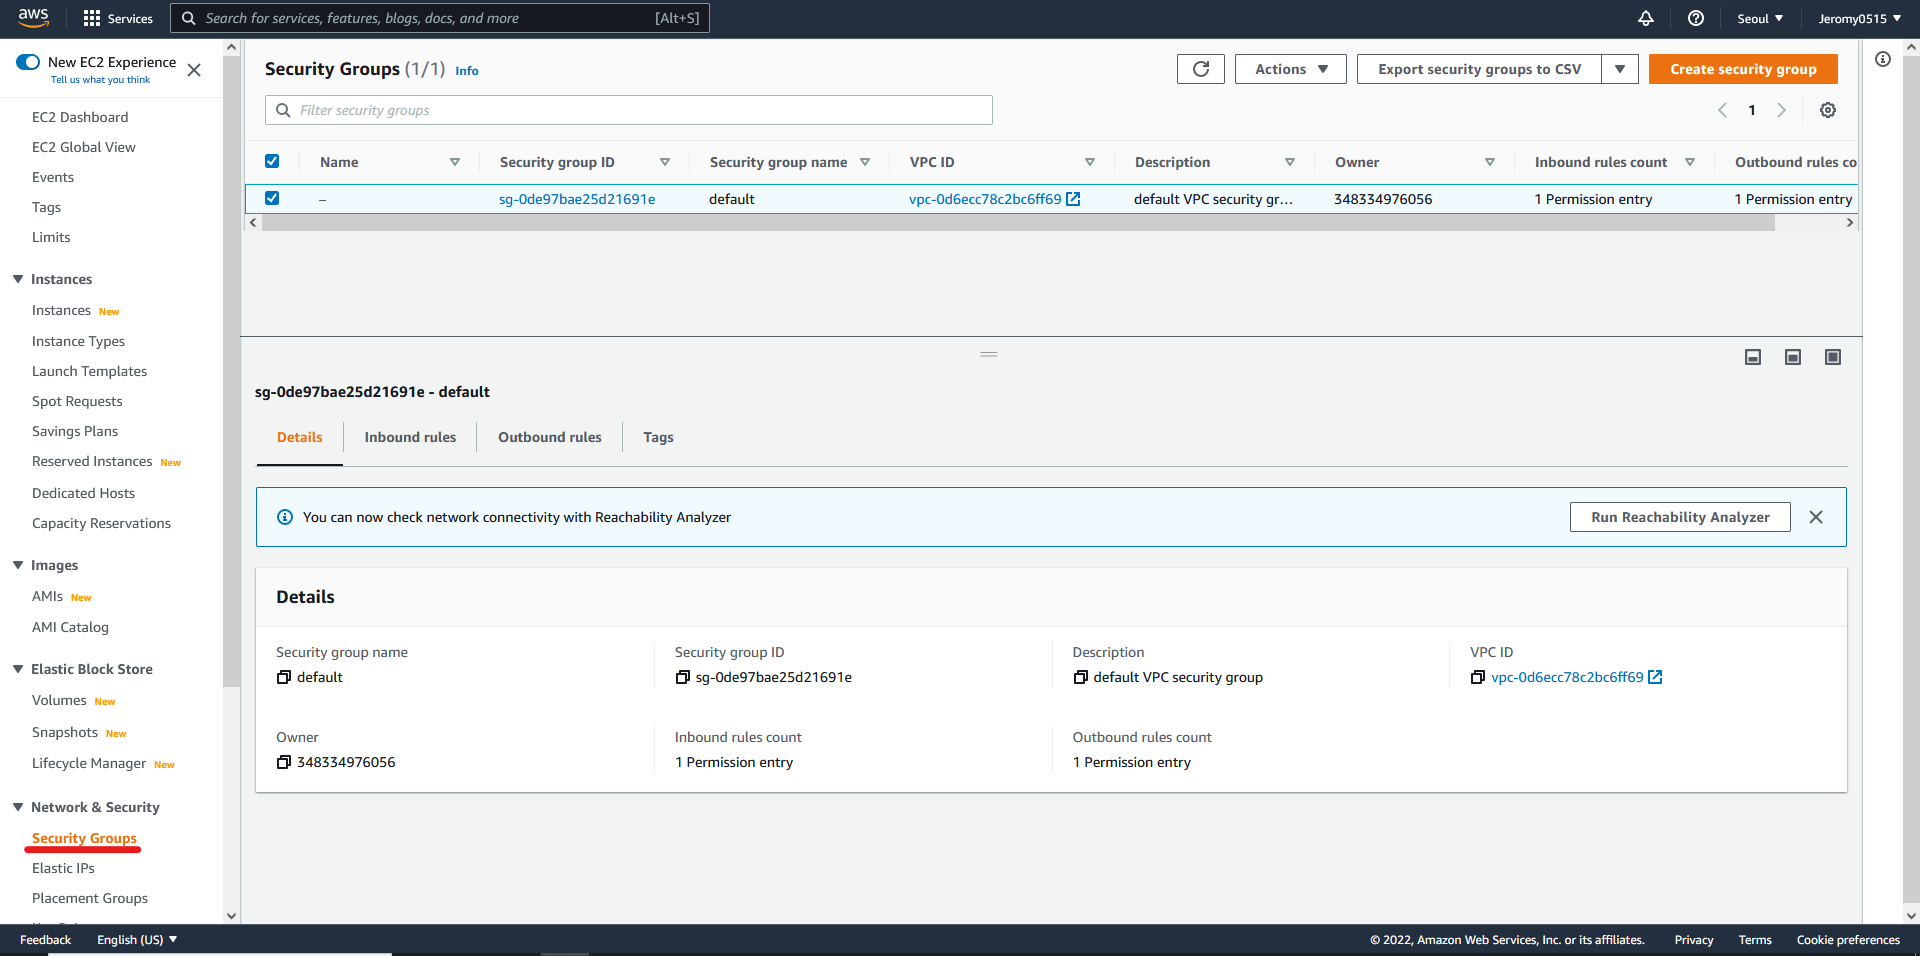Open the Seoul region dropdown
The image size is (1920, 956).
[x=1760, y=18]
